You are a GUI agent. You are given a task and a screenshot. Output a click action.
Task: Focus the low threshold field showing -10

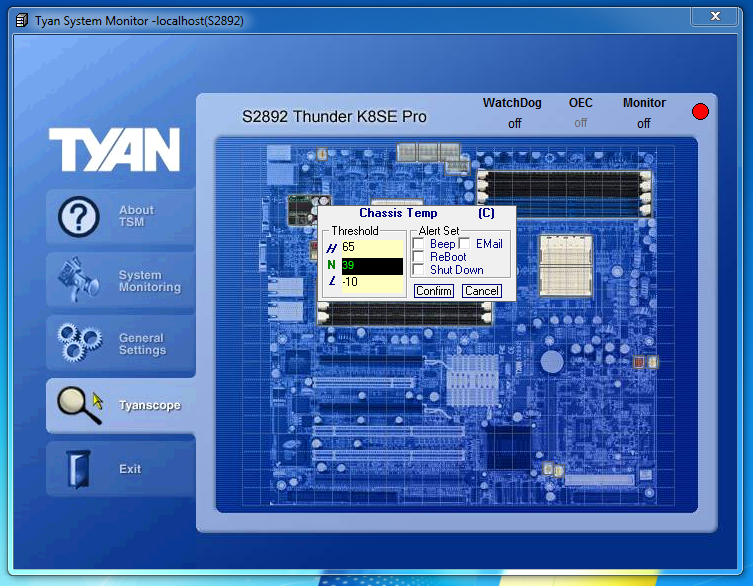point(371,283)
